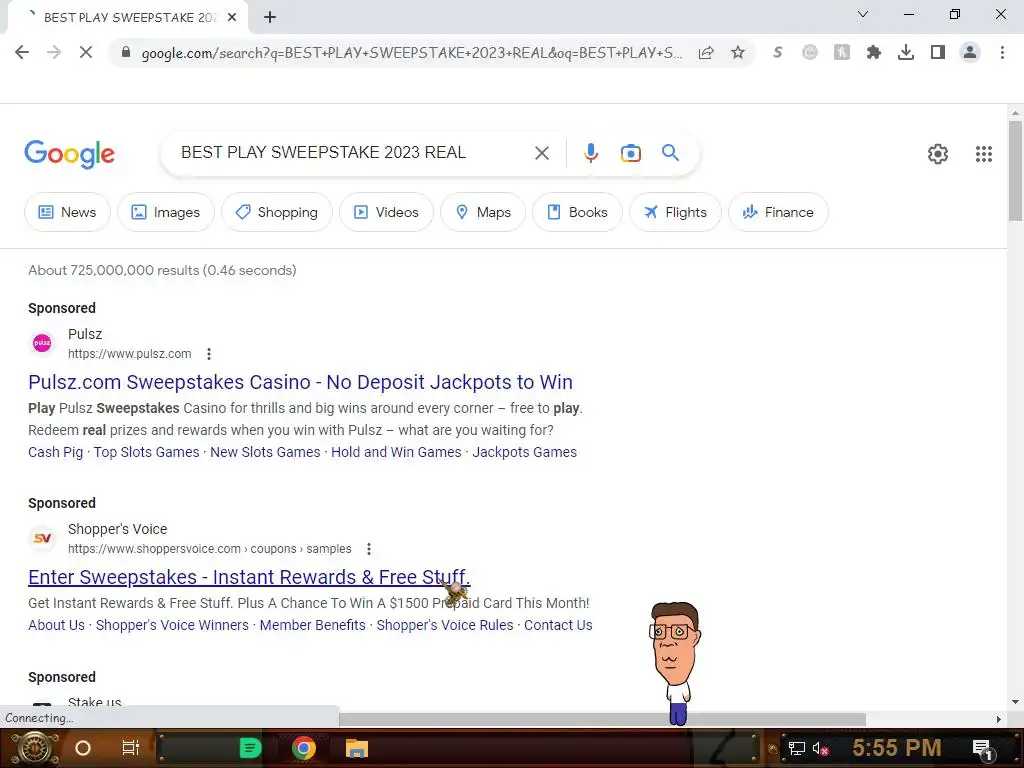
Task: Open the Jackpots Games sitelink
Action: click(524, 452)
